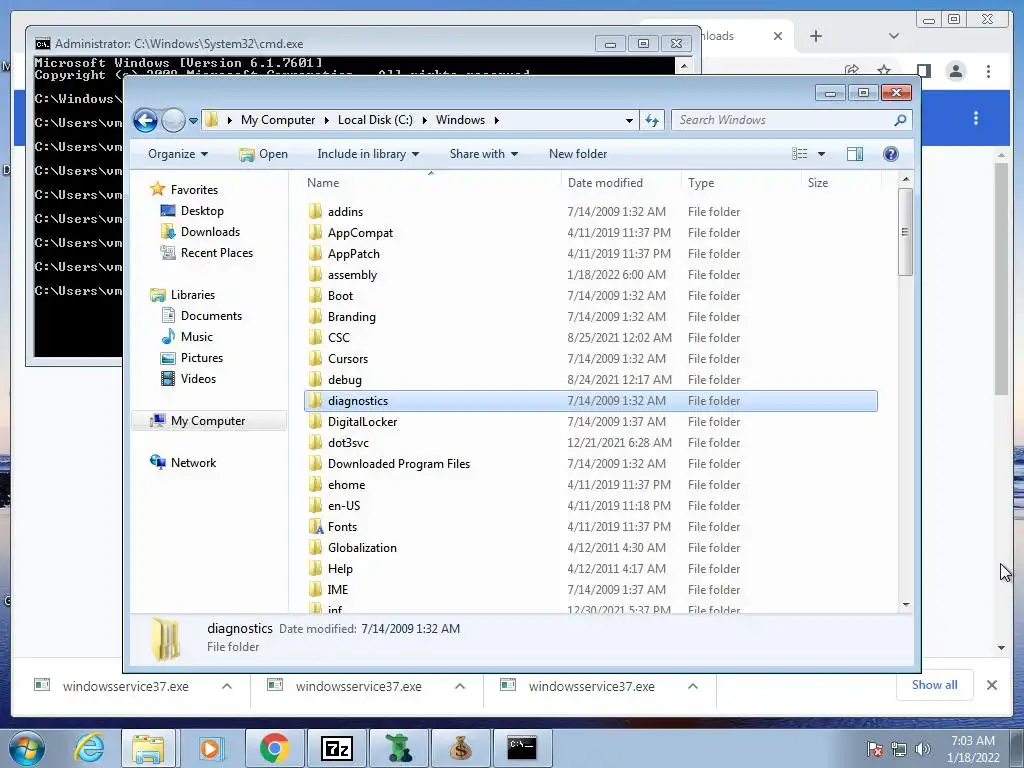Click the volume speaker tray icon
The width and height of the screenshot is (1024, 768).
(x=922, y=749)
